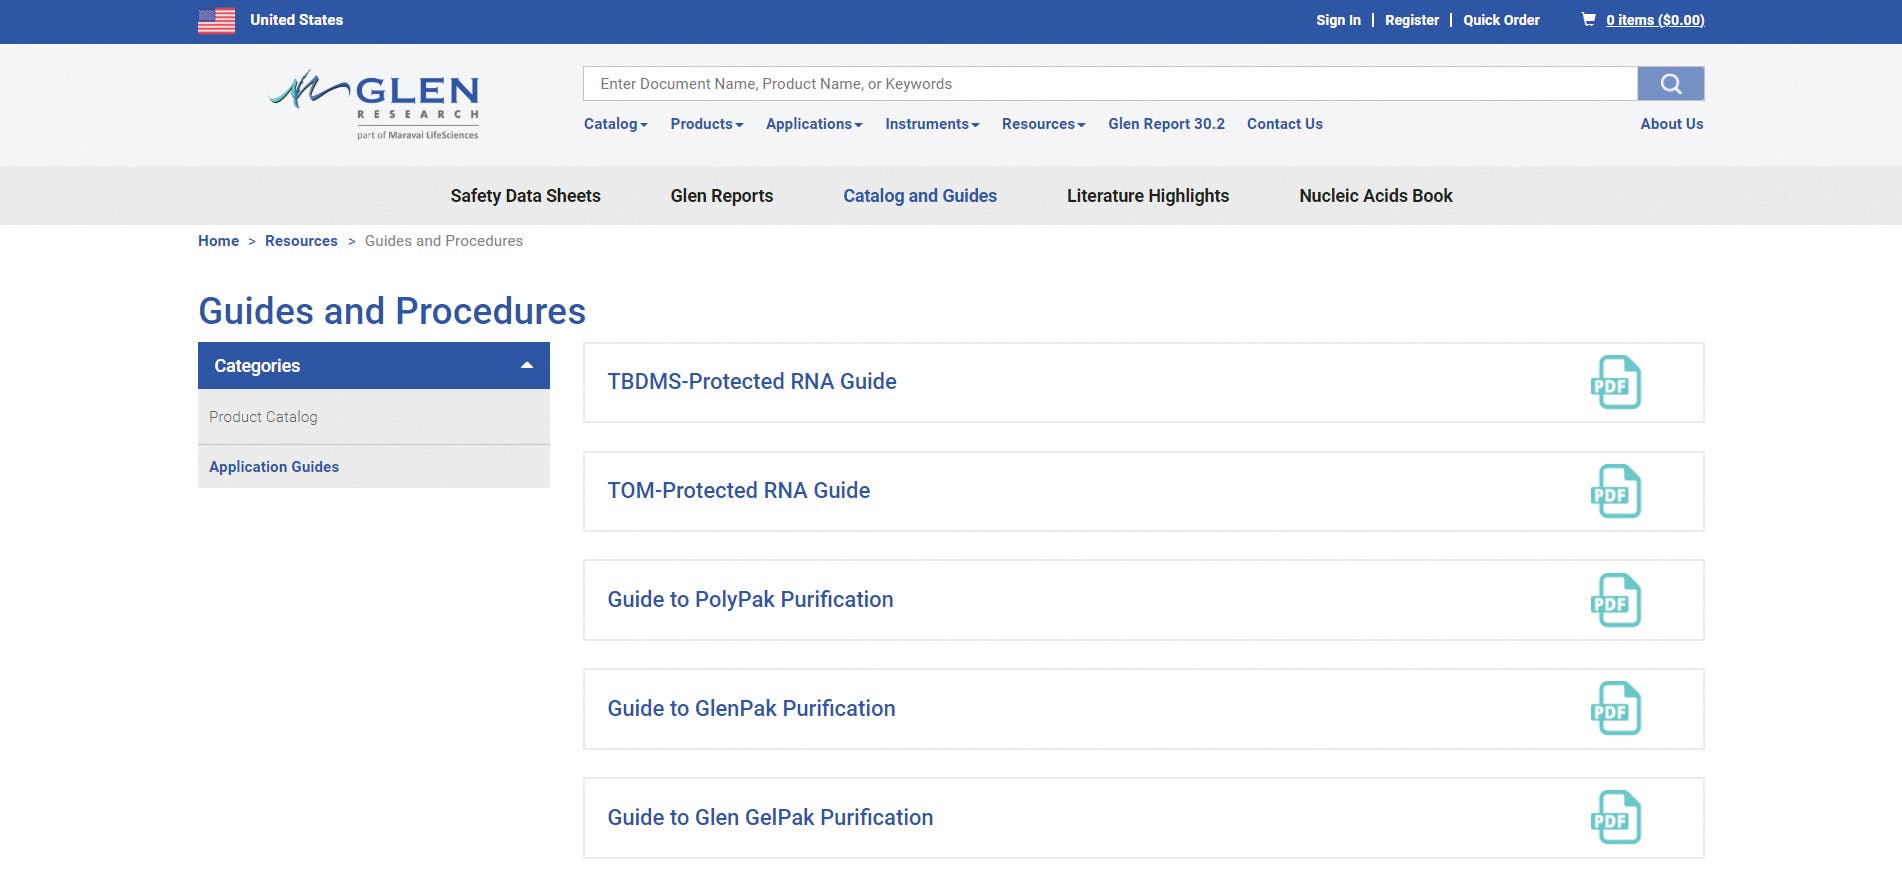The width and height of the screenshot is (1902, 872).
Task: Open PDF icon for Glen GelPak Purification
Action: (x=1615, y=817)
